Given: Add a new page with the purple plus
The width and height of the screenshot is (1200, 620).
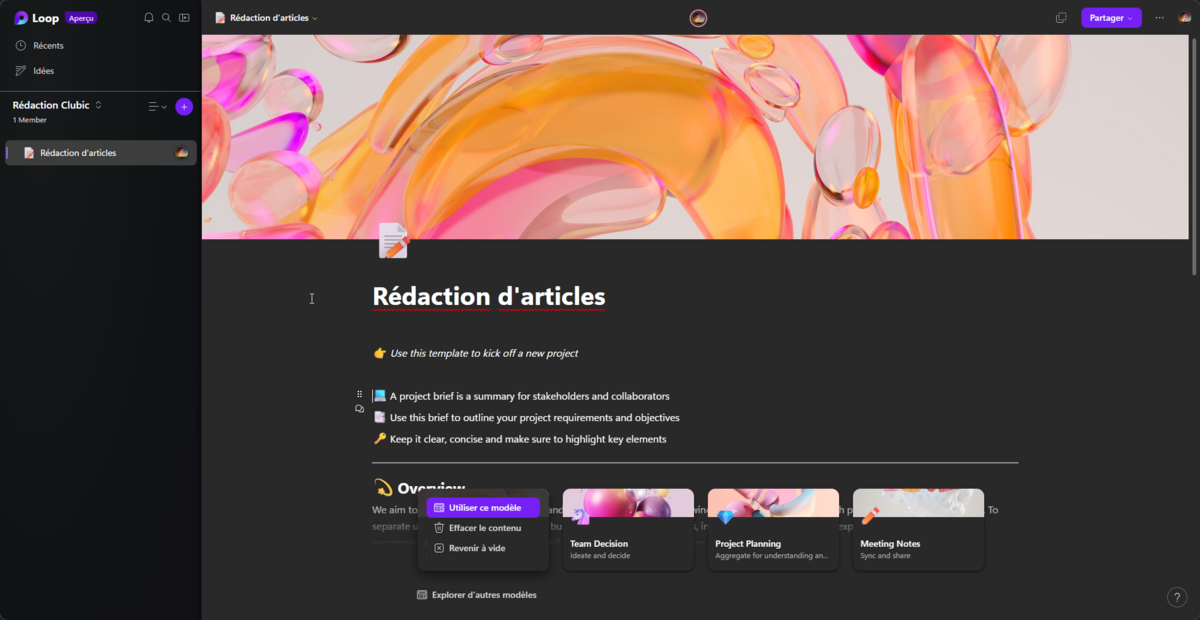Looking at the screenshot, I should [184, 106].
